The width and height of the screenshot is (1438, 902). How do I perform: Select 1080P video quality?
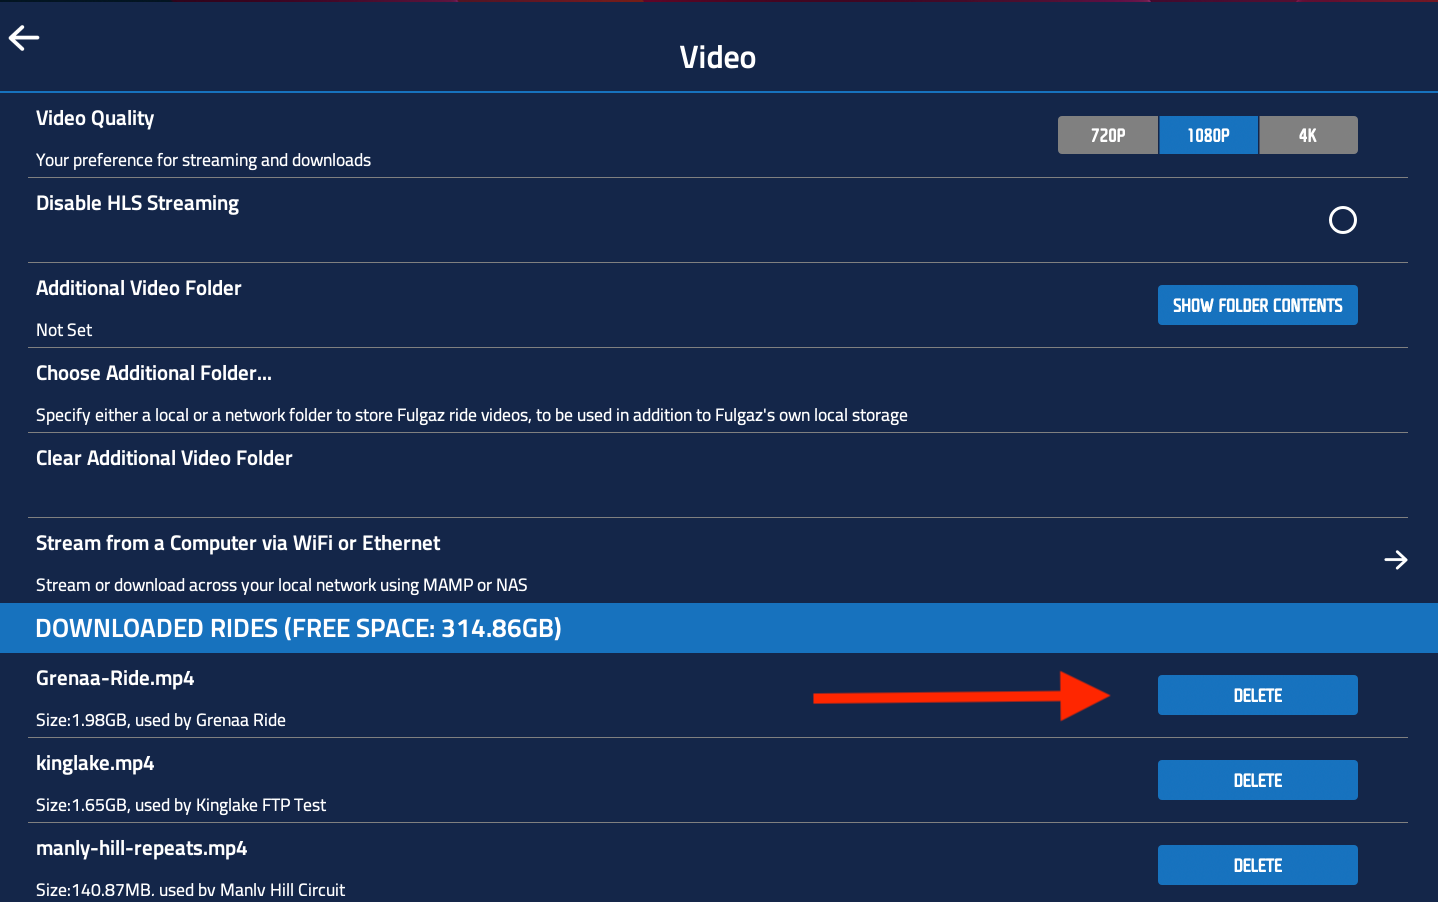(1208, 134)
